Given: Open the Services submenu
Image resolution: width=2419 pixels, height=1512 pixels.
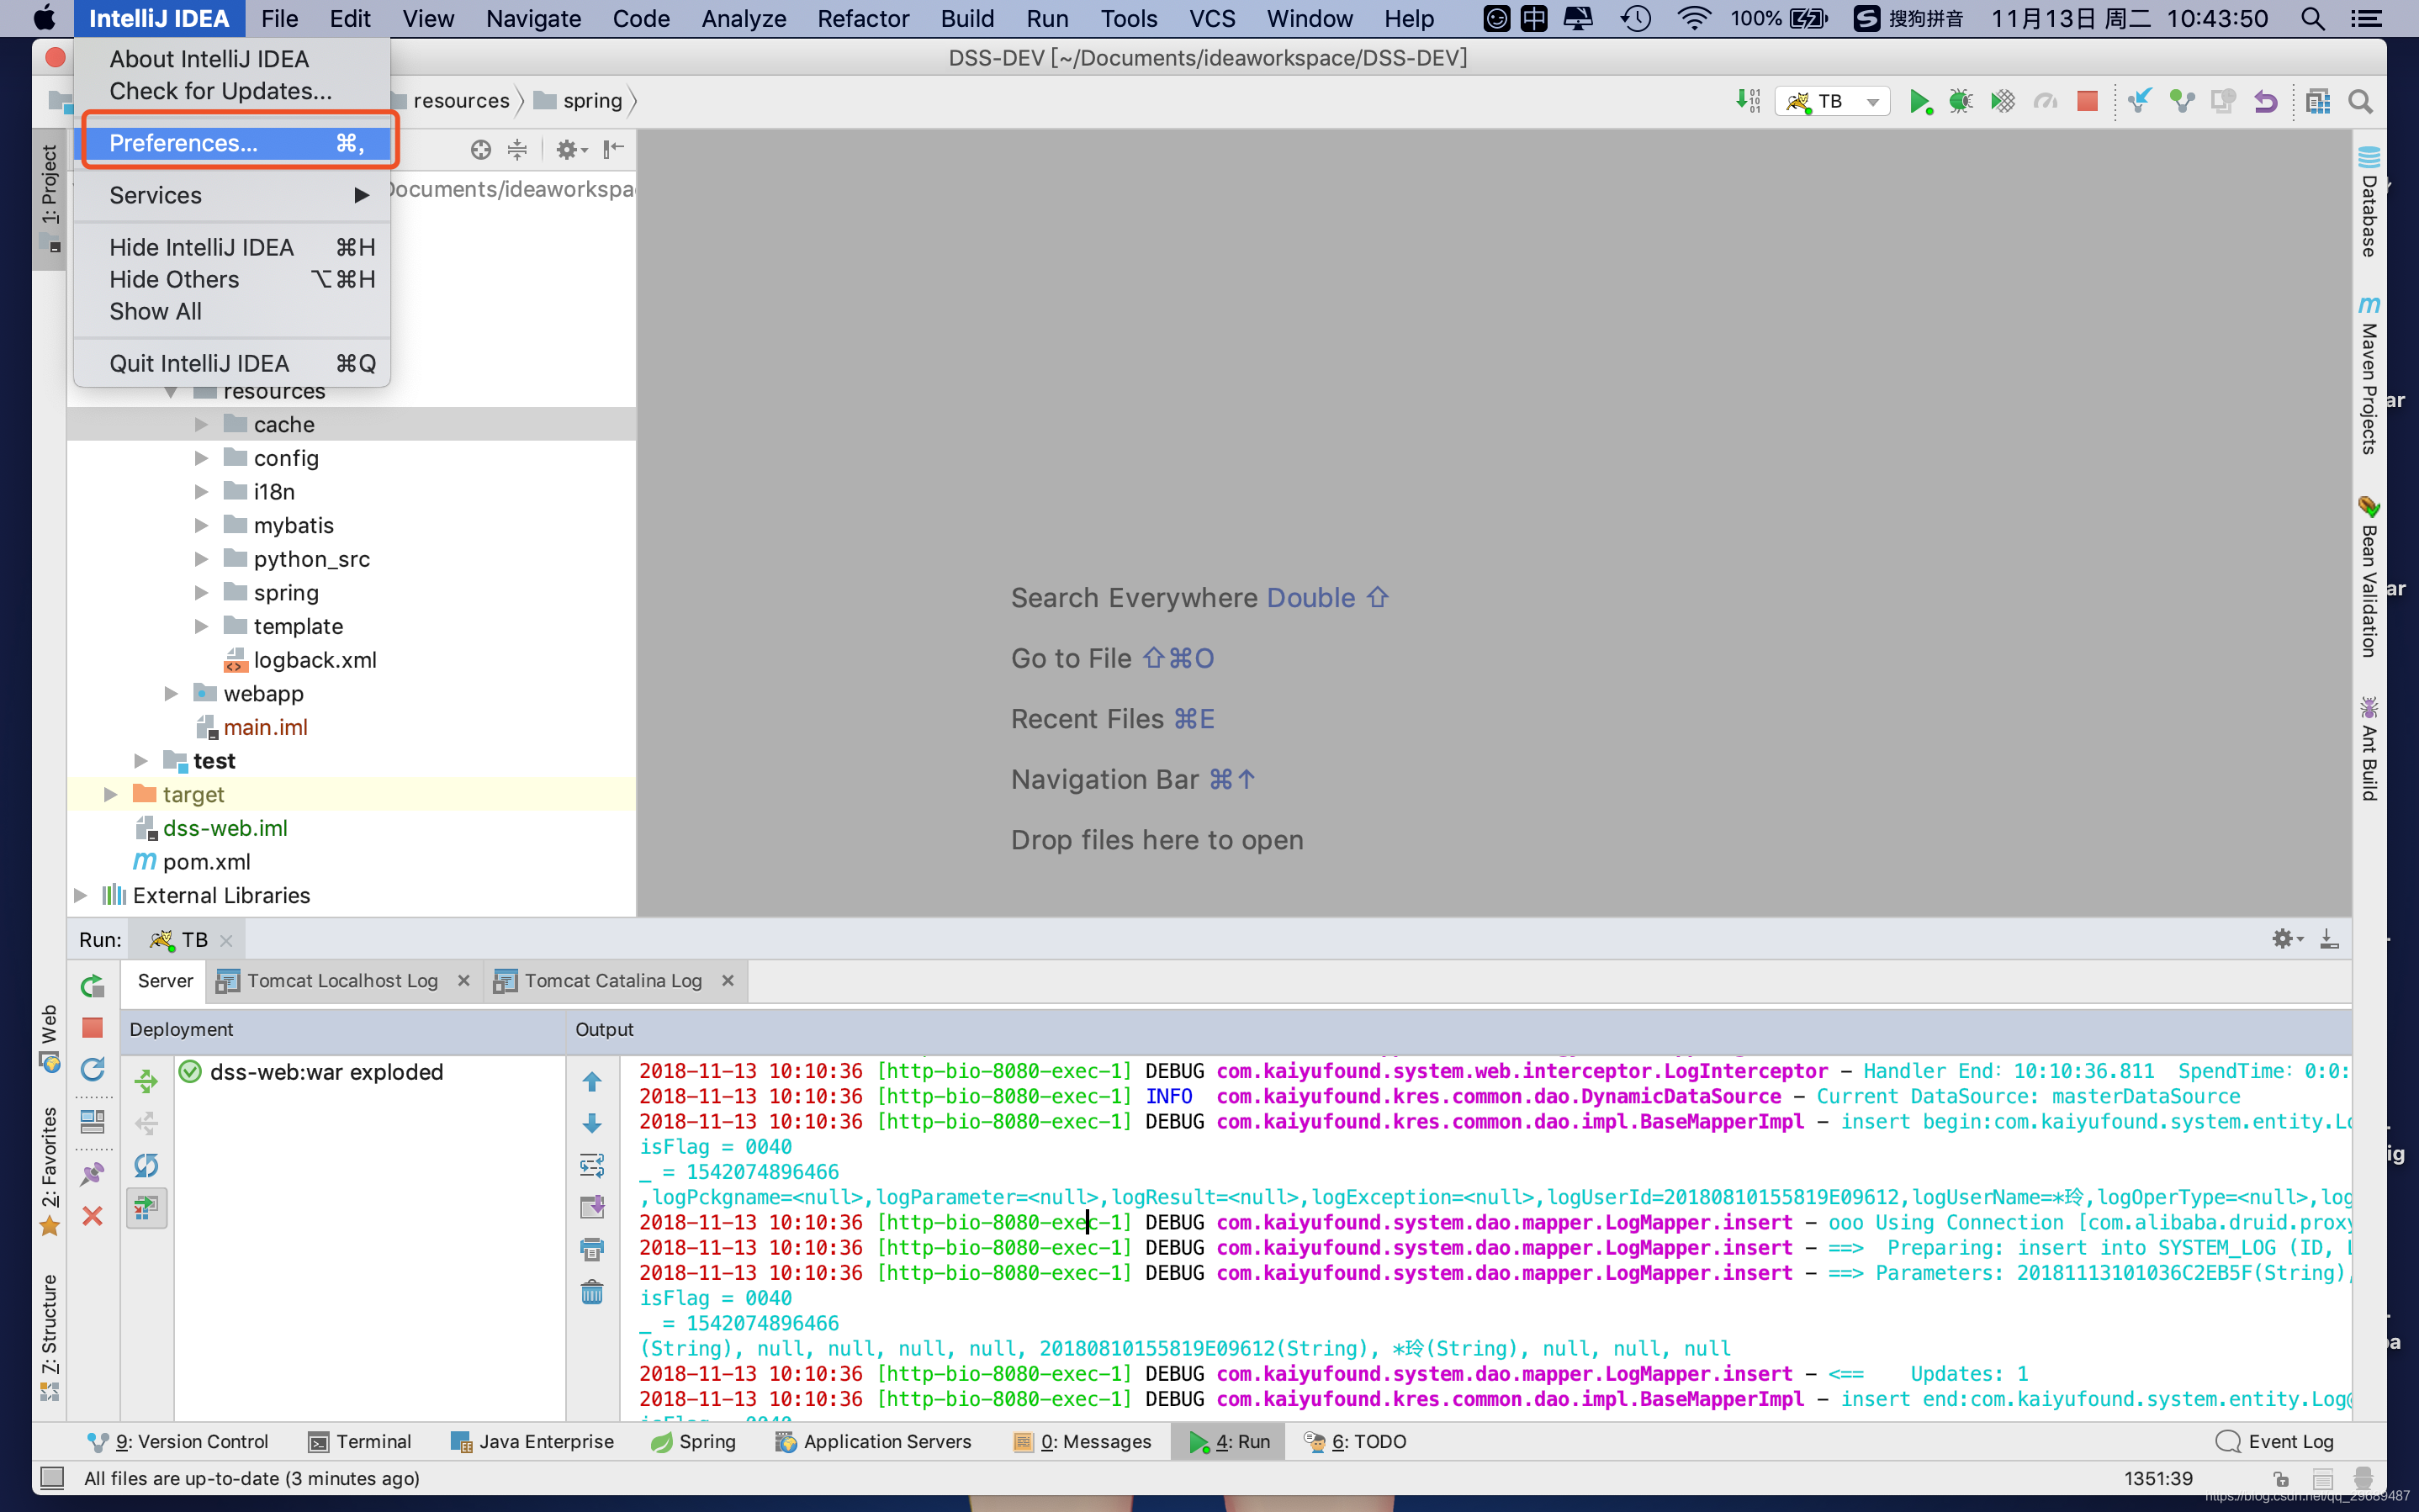Looking at the screenshot, I should click(x=232, y=195).
